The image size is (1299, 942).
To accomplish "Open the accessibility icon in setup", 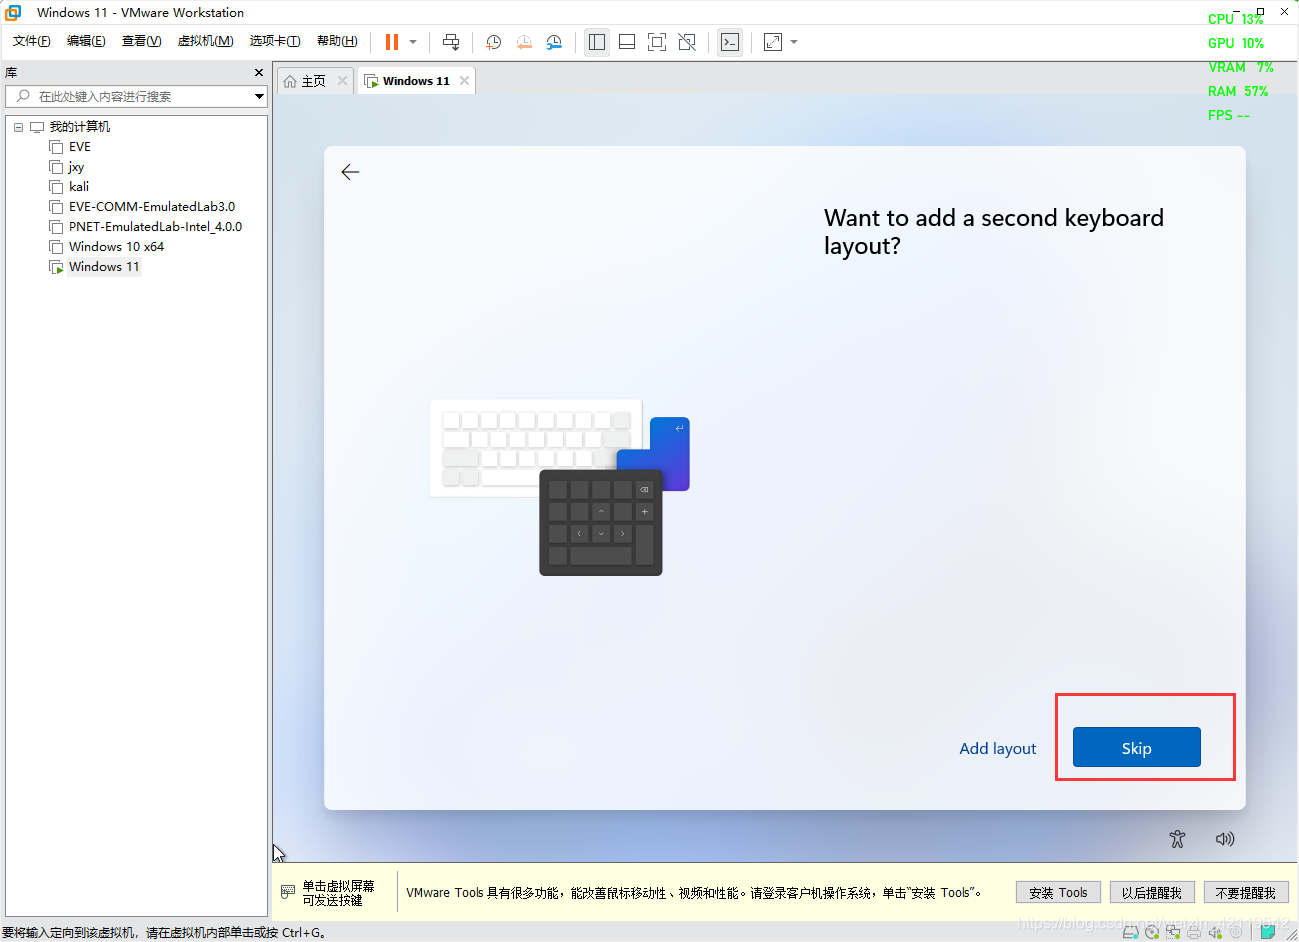I will tap(1177, 839).
